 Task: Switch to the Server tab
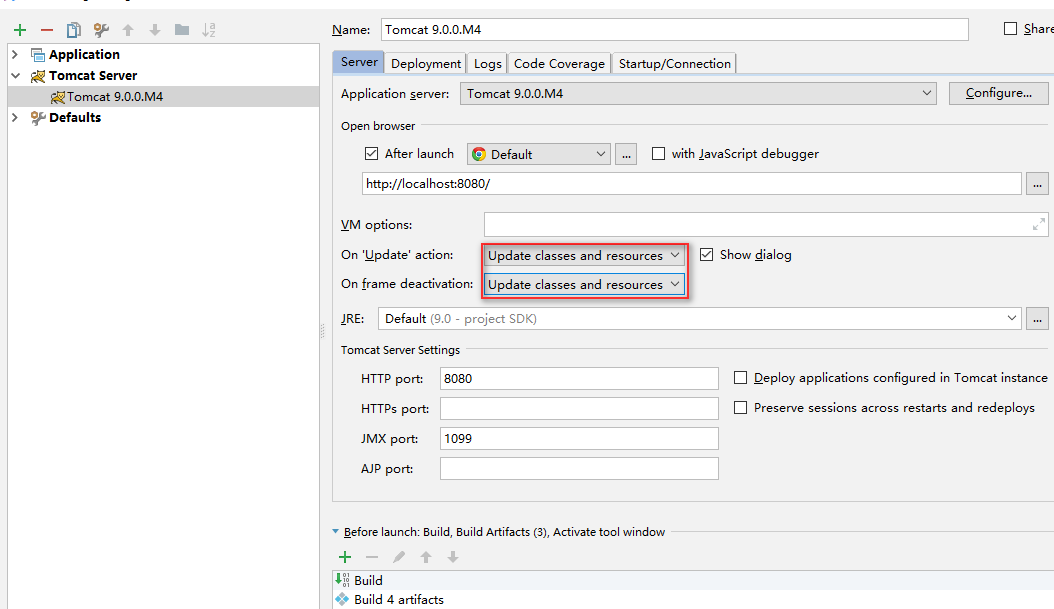(x=359, y=63)
